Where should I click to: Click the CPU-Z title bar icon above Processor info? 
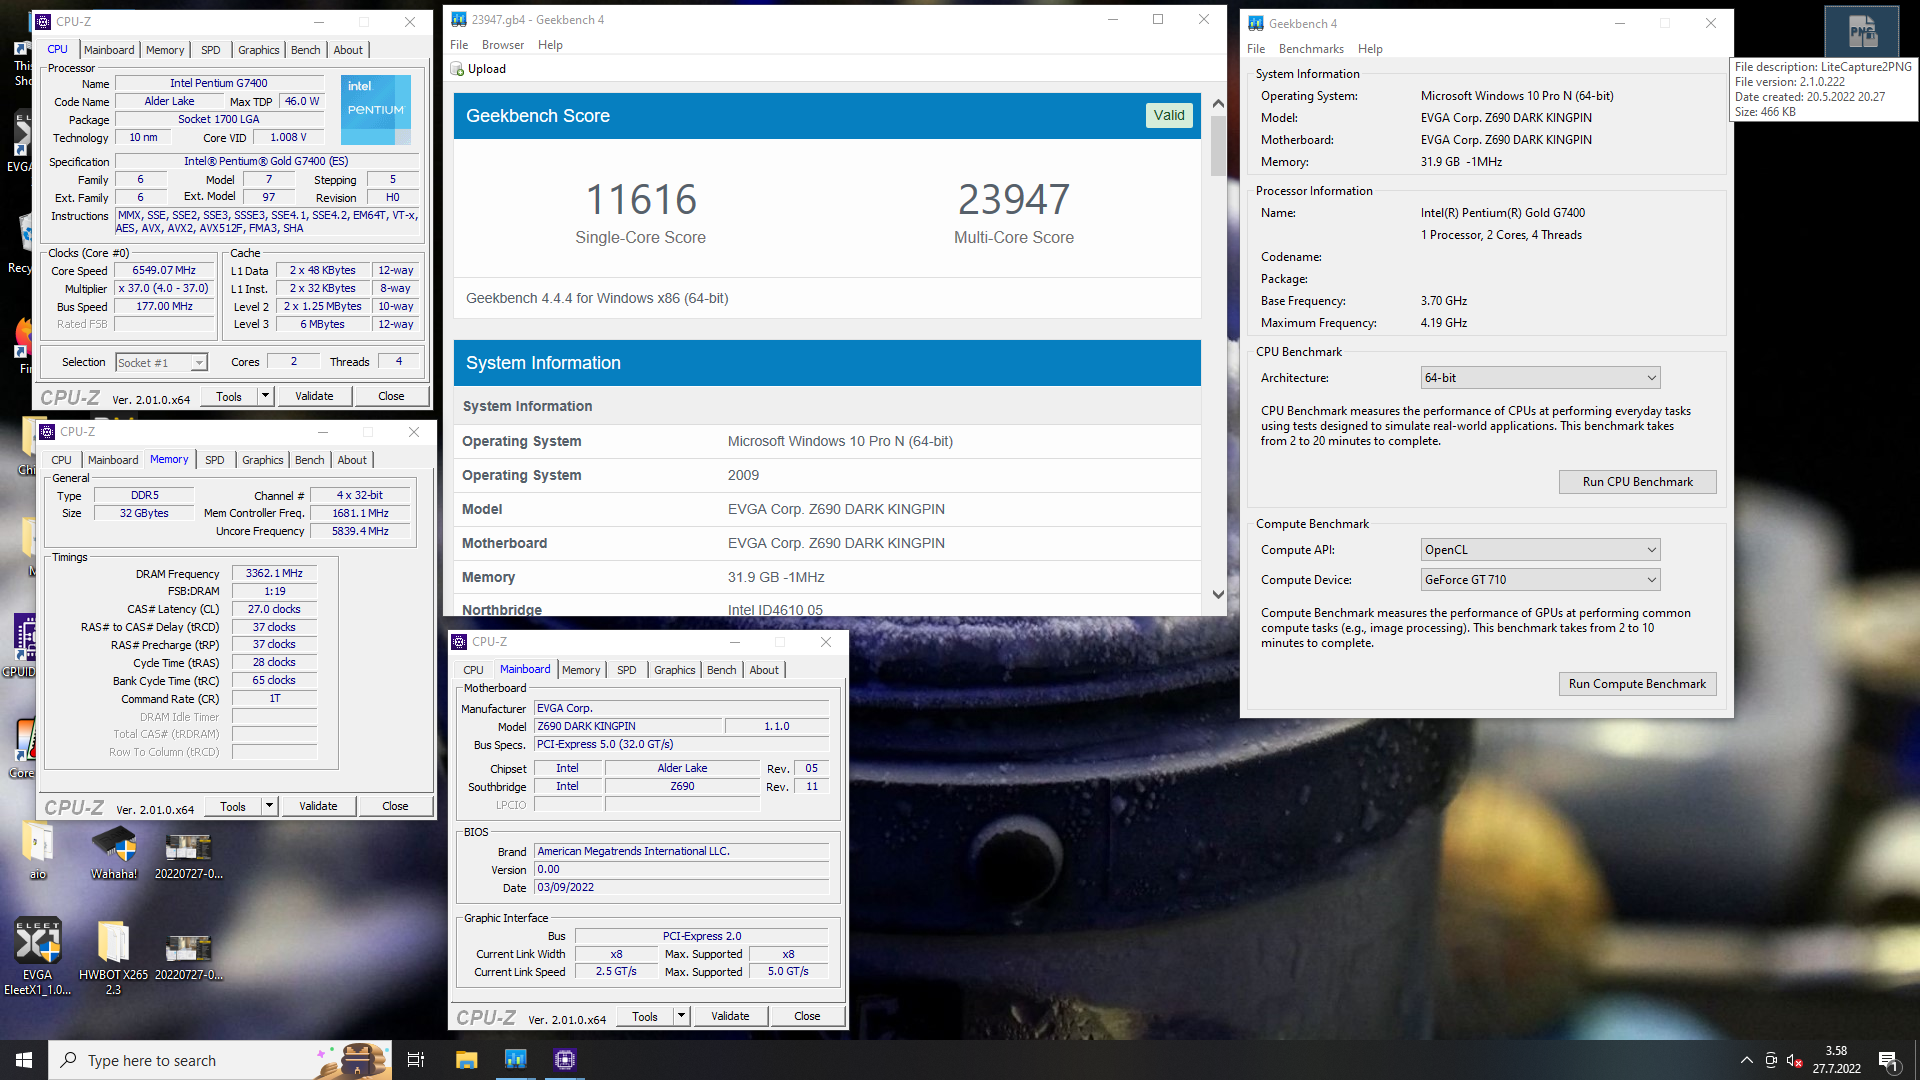point(43,21)
